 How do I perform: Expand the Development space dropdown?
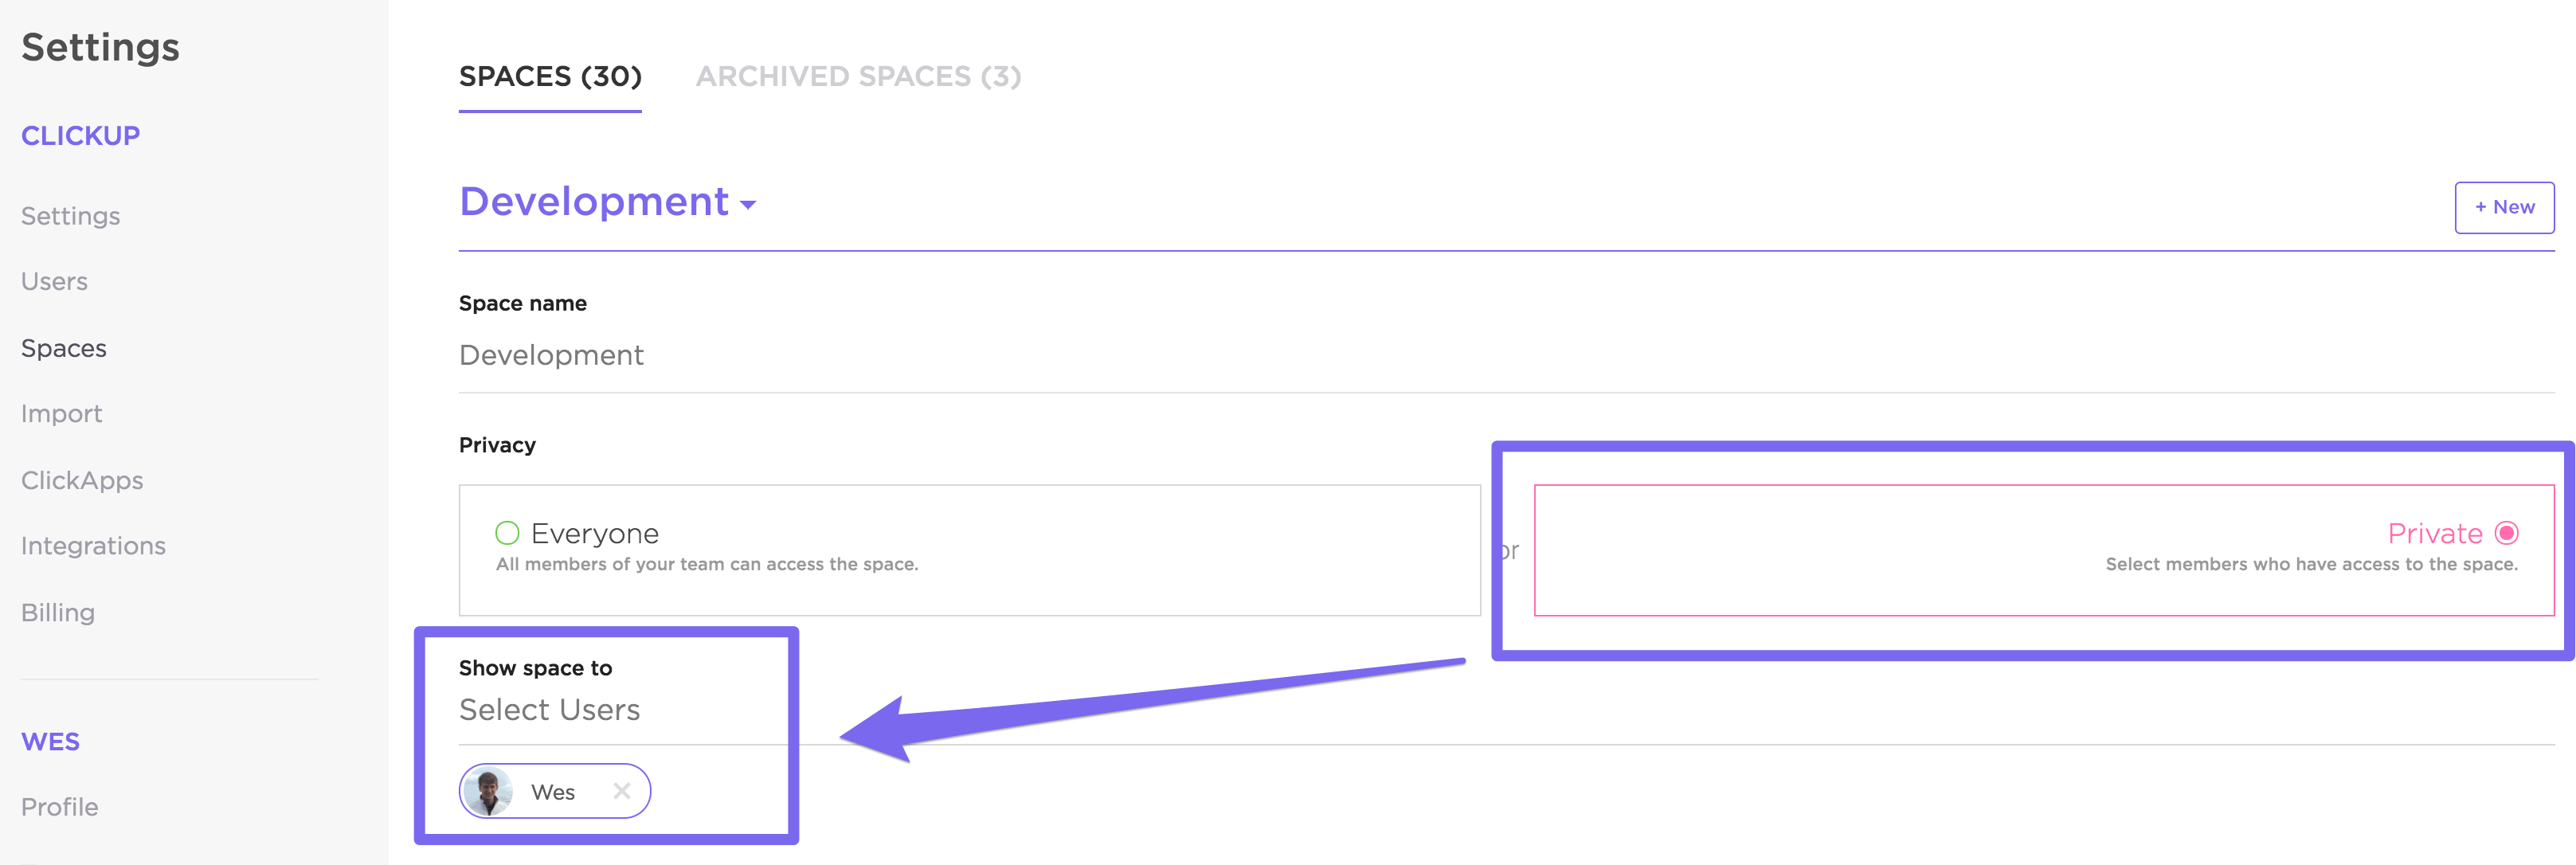click(747, 205)
